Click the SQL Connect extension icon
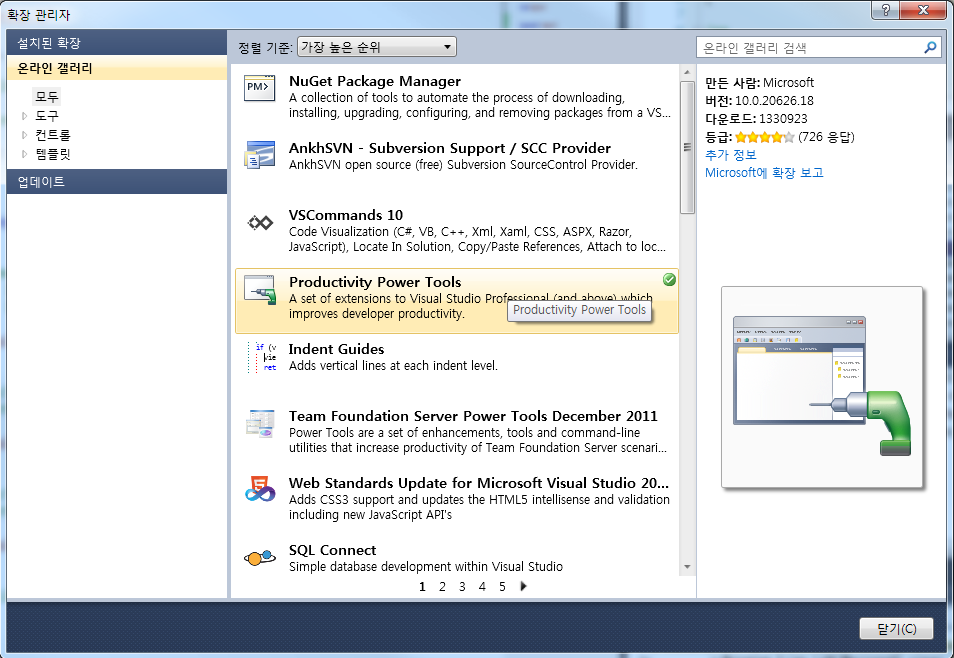 (259, 558)
